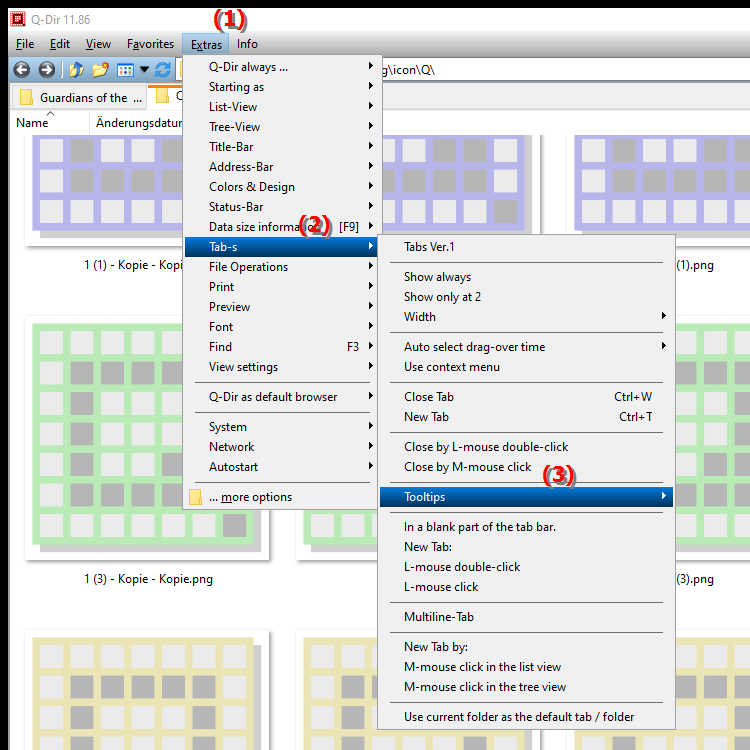Click 'New Tab' Ctrl+T entry
Screen dimensions: 750x750
[x=526, y=417]
